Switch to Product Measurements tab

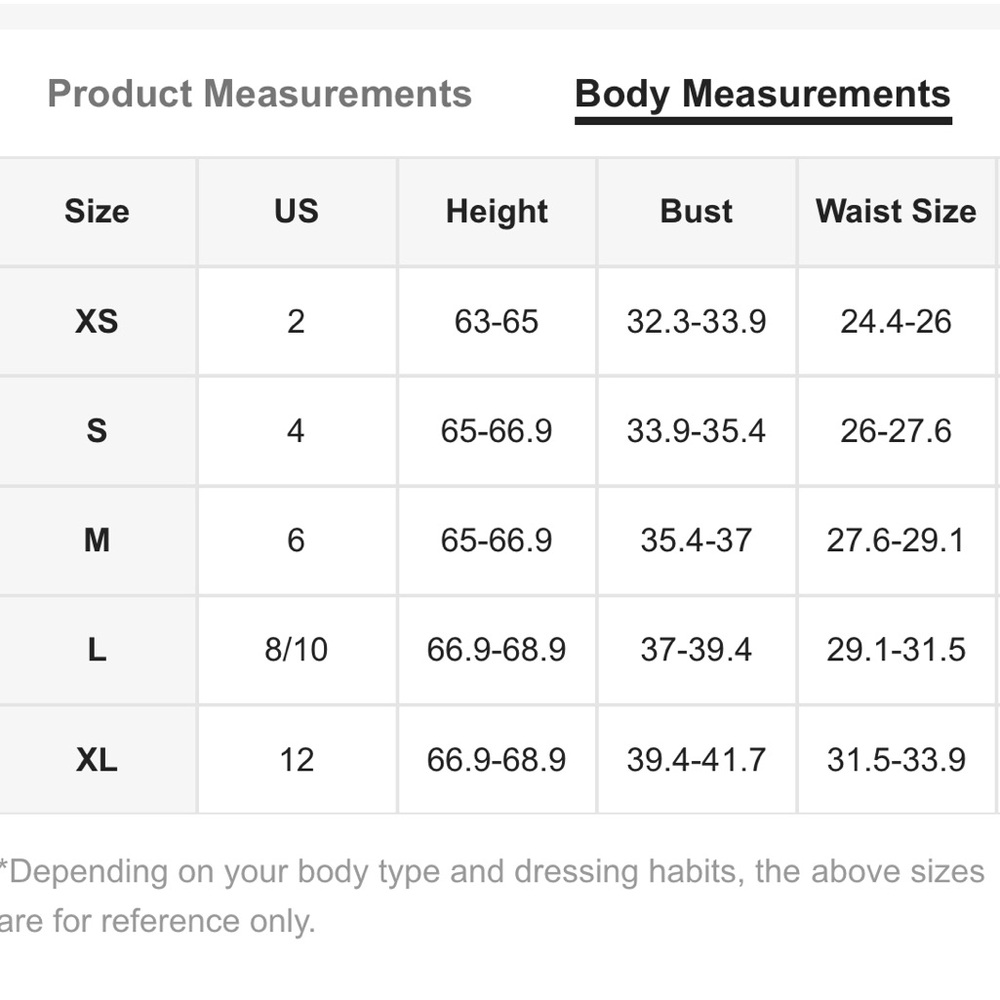[x=260, y=94]
